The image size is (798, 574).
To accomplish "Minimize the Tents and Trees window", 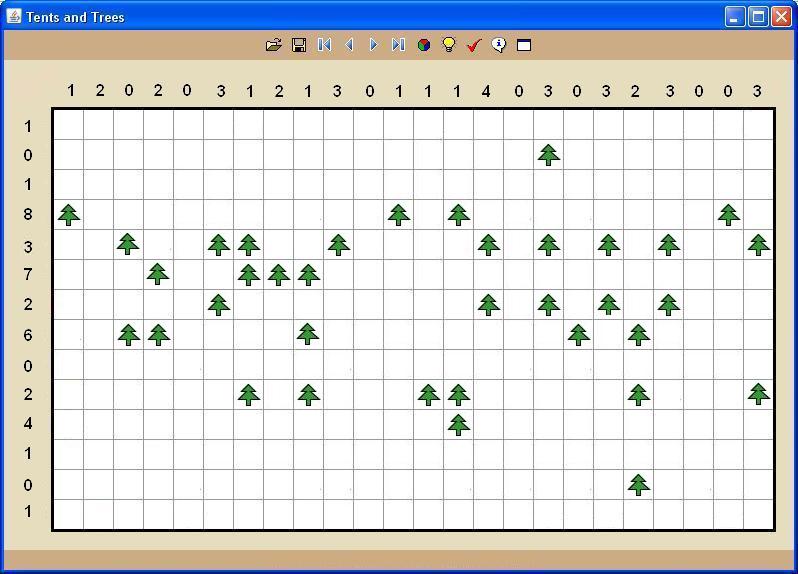I will (735, 16).
